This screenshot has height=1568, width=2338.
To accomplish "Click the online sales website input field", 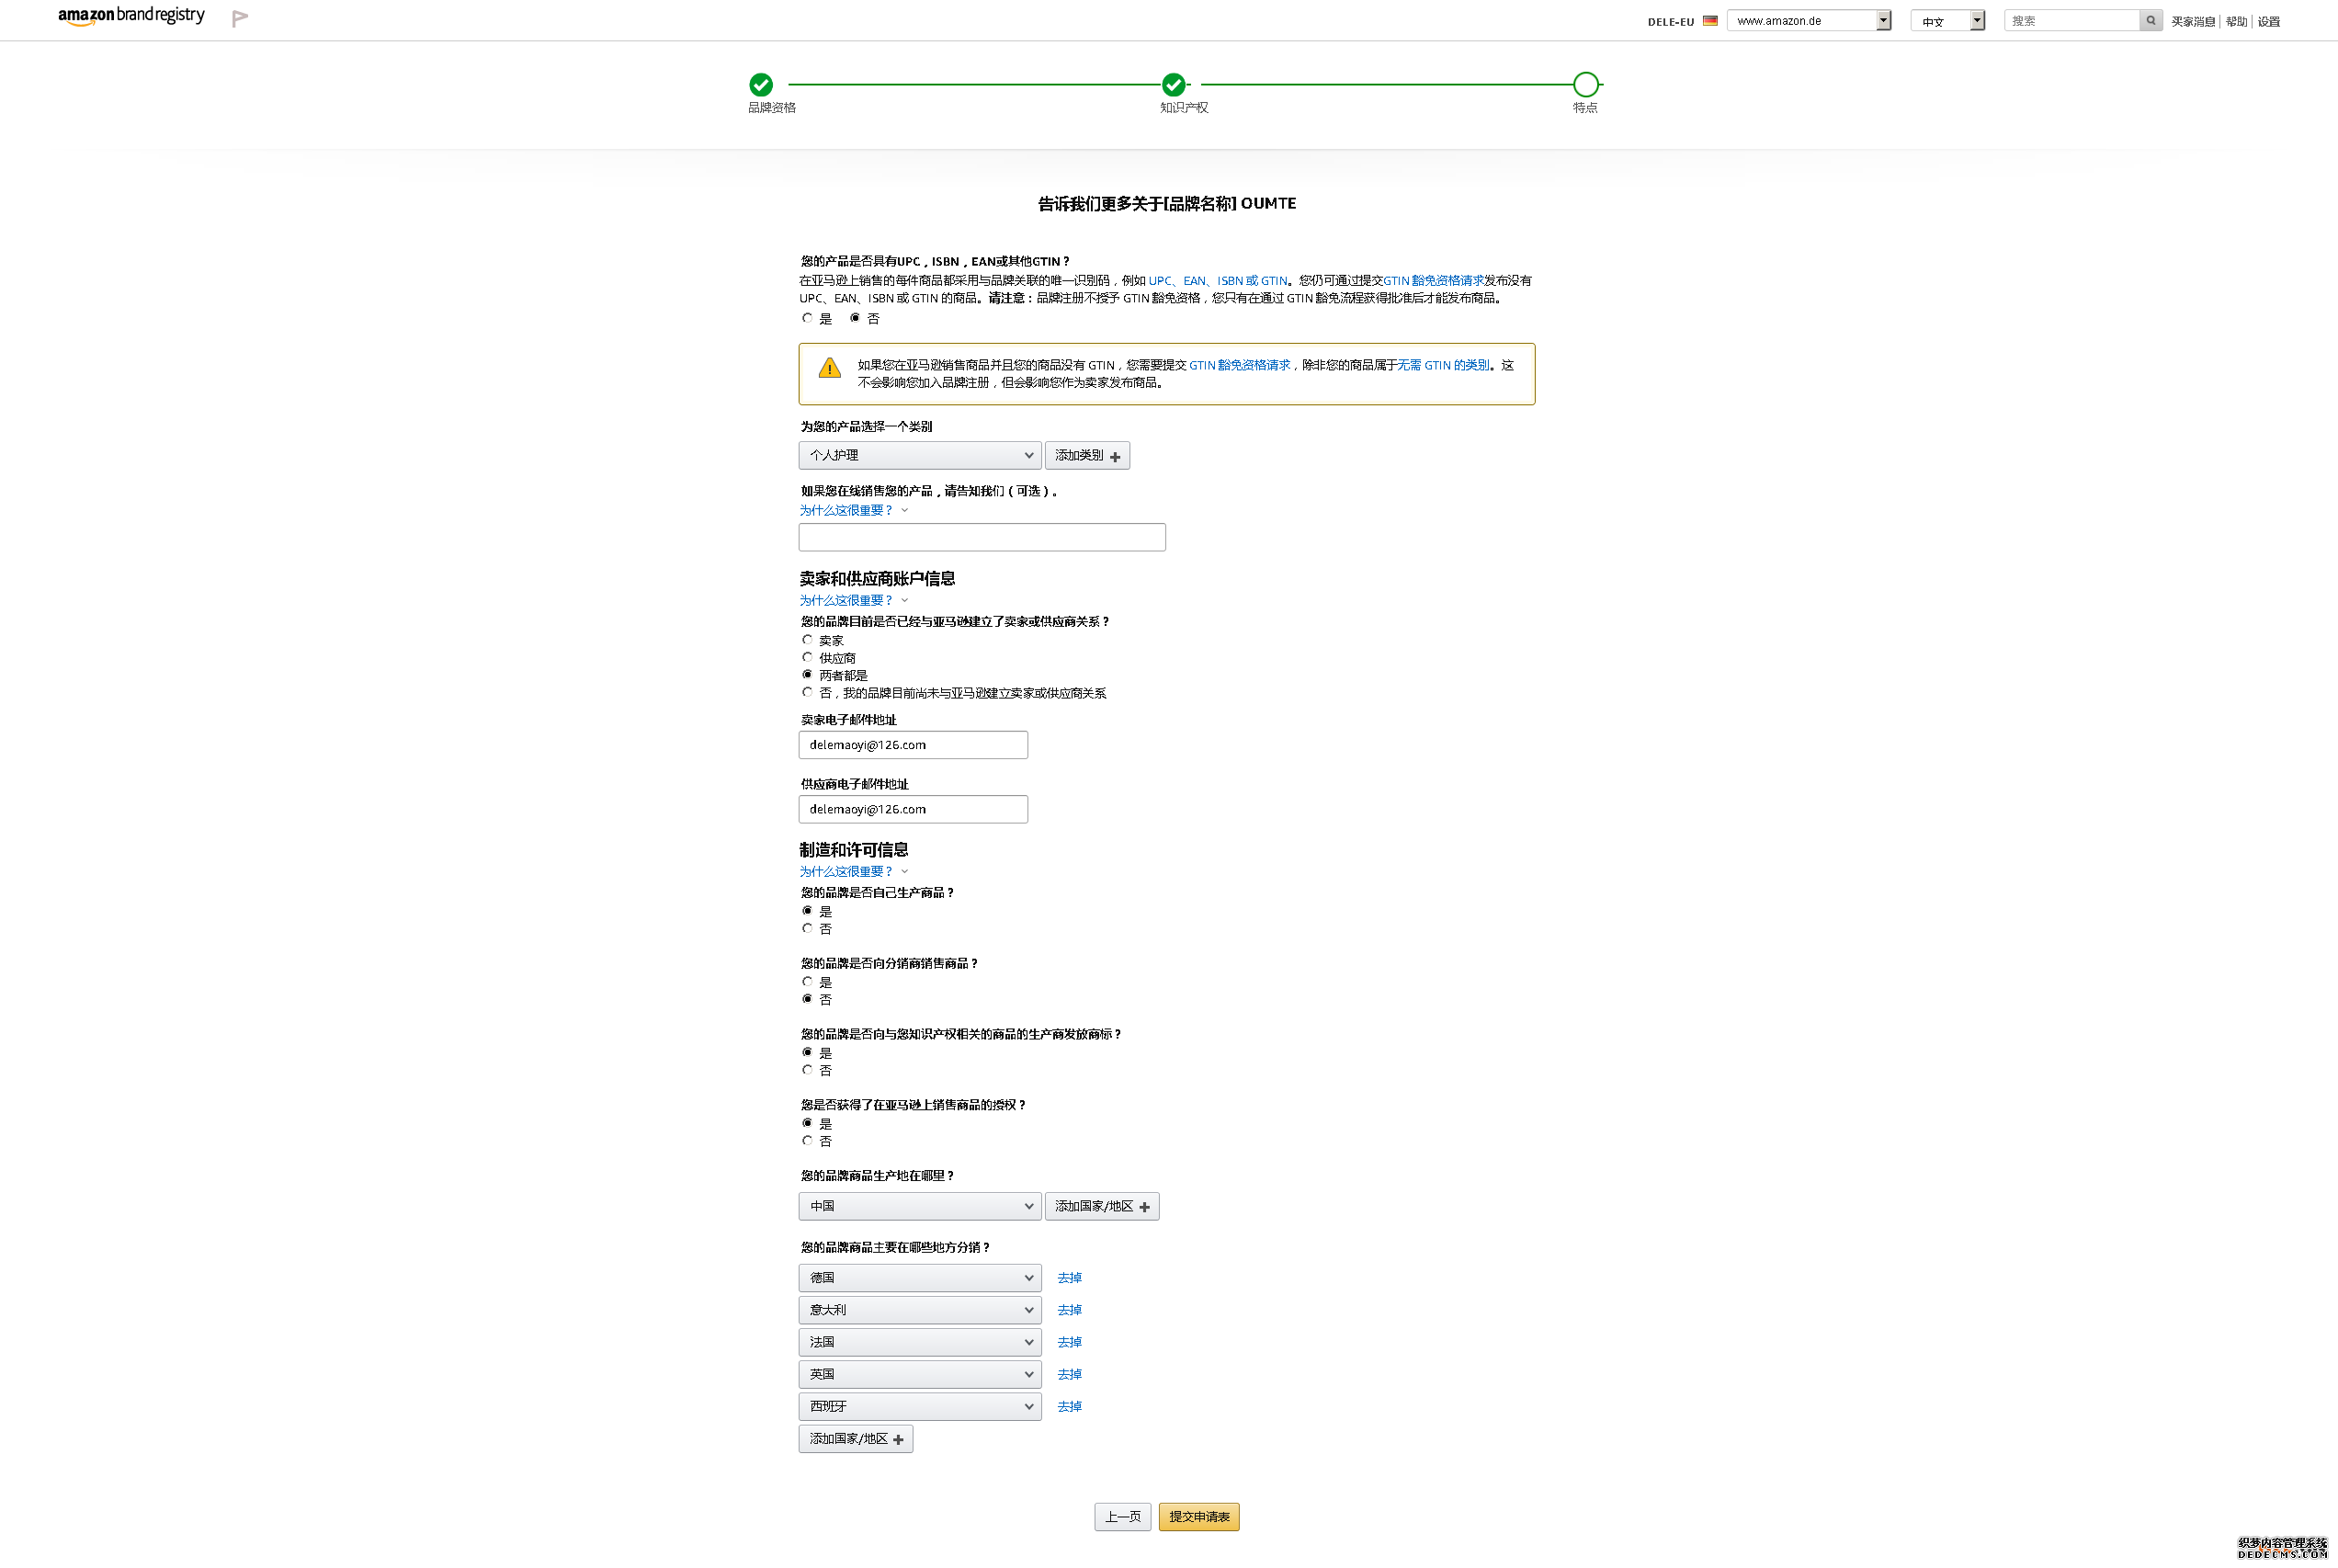I will coord(982,537).
